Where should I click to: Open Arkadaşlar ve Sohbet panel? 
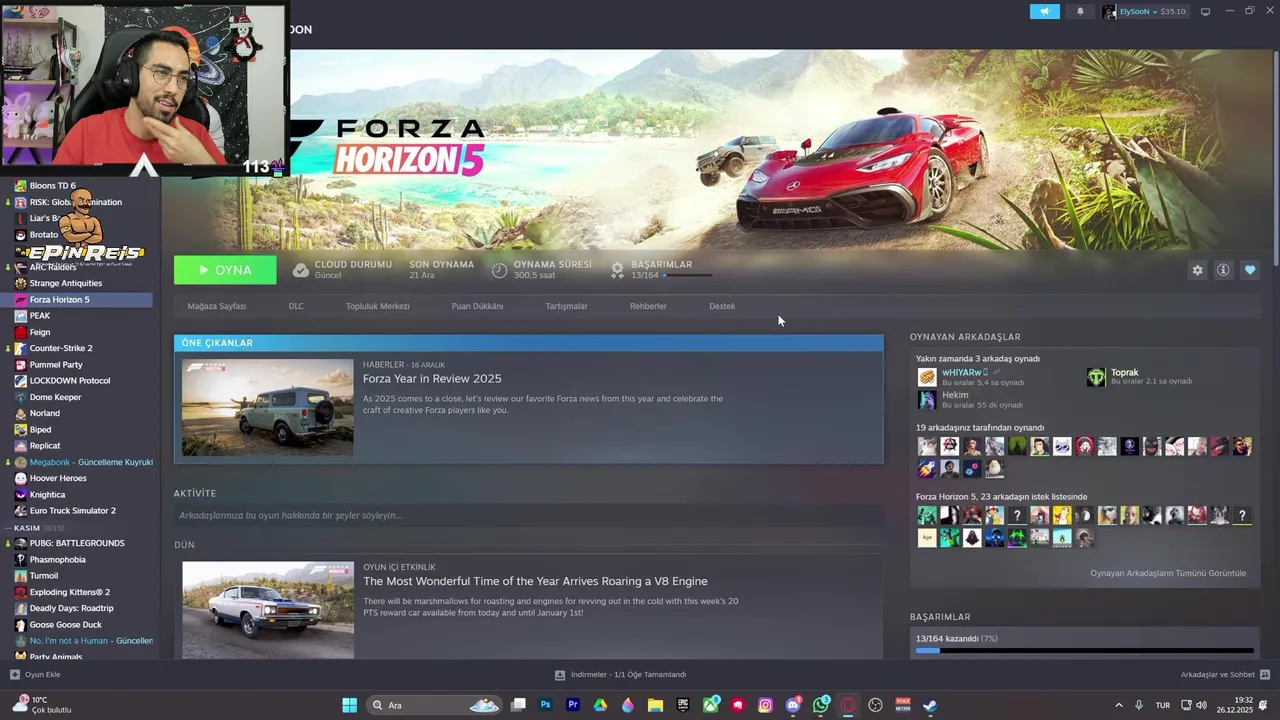coord(1225,675)
